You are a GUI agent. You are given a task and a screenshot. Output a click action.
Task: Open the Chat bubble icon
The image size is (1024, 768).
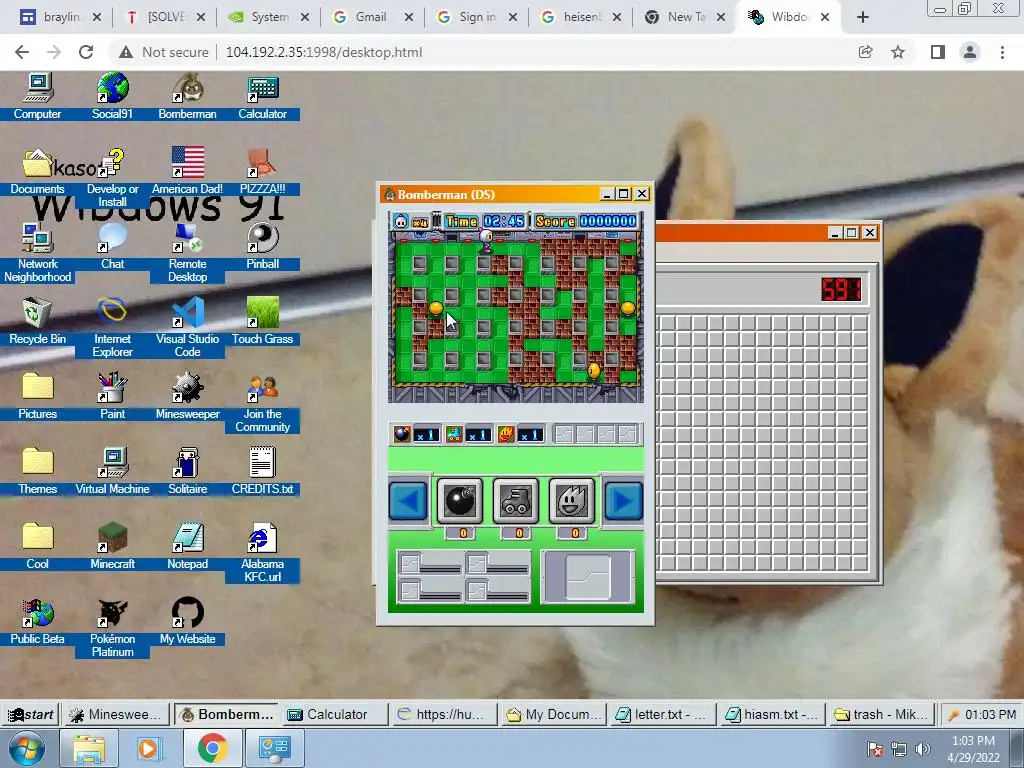point(112,238)
